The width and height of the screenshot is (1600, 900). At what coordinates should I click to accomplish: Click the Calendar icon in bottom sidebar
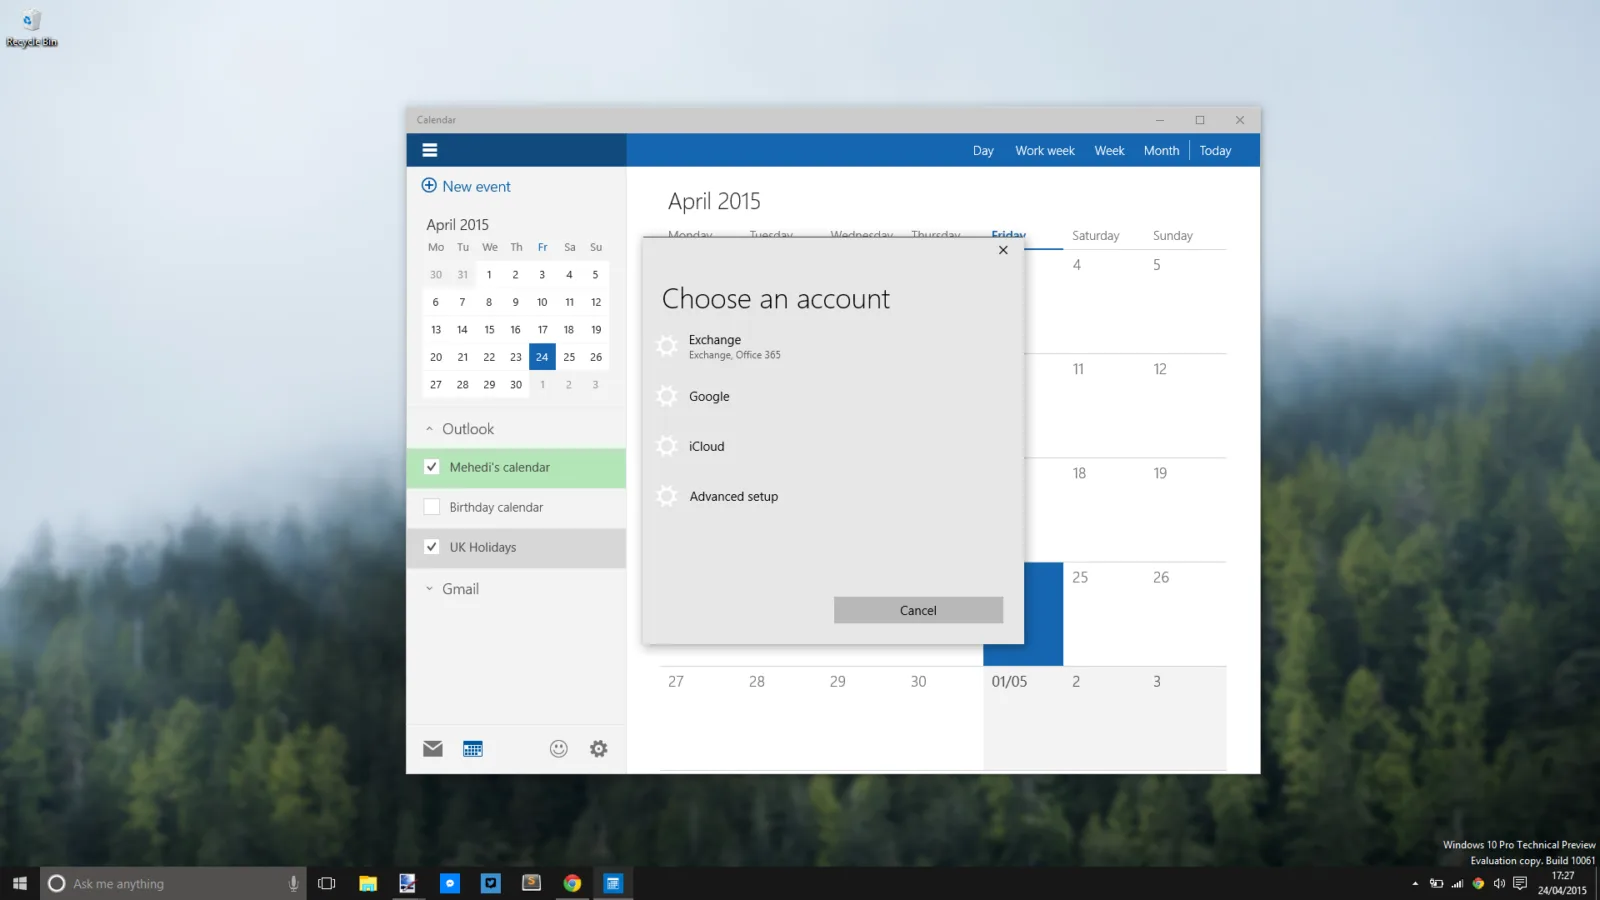coord(473,749)
